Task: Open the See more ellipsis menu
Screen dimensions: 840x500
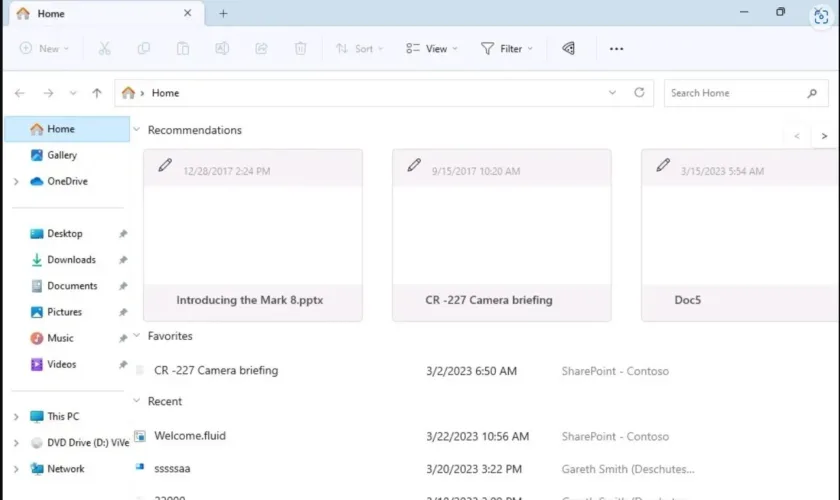Action: [617, 49]
